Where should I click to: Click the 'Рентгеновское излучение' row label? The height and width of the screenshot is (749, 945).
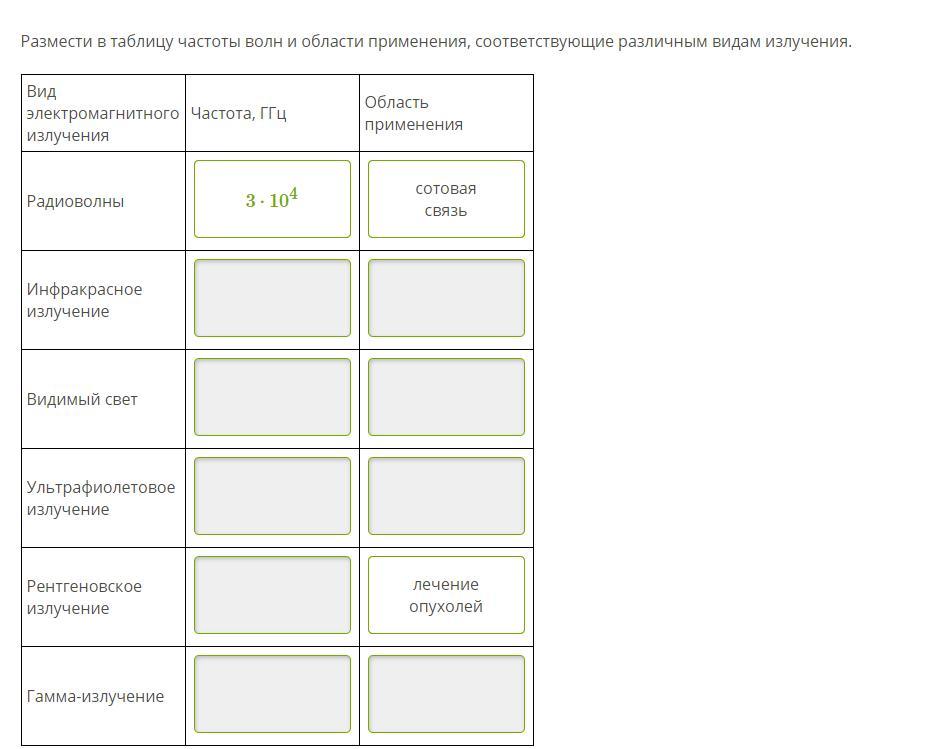[84, 597]
